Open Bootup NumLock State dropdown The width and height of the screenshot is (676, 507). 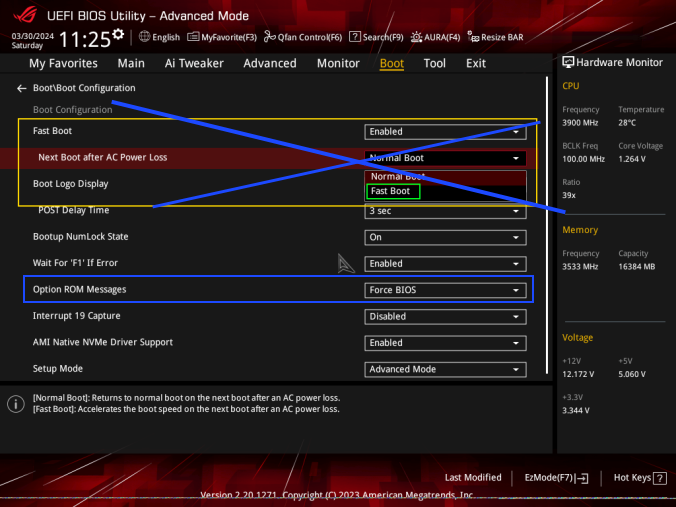point(445,237)
